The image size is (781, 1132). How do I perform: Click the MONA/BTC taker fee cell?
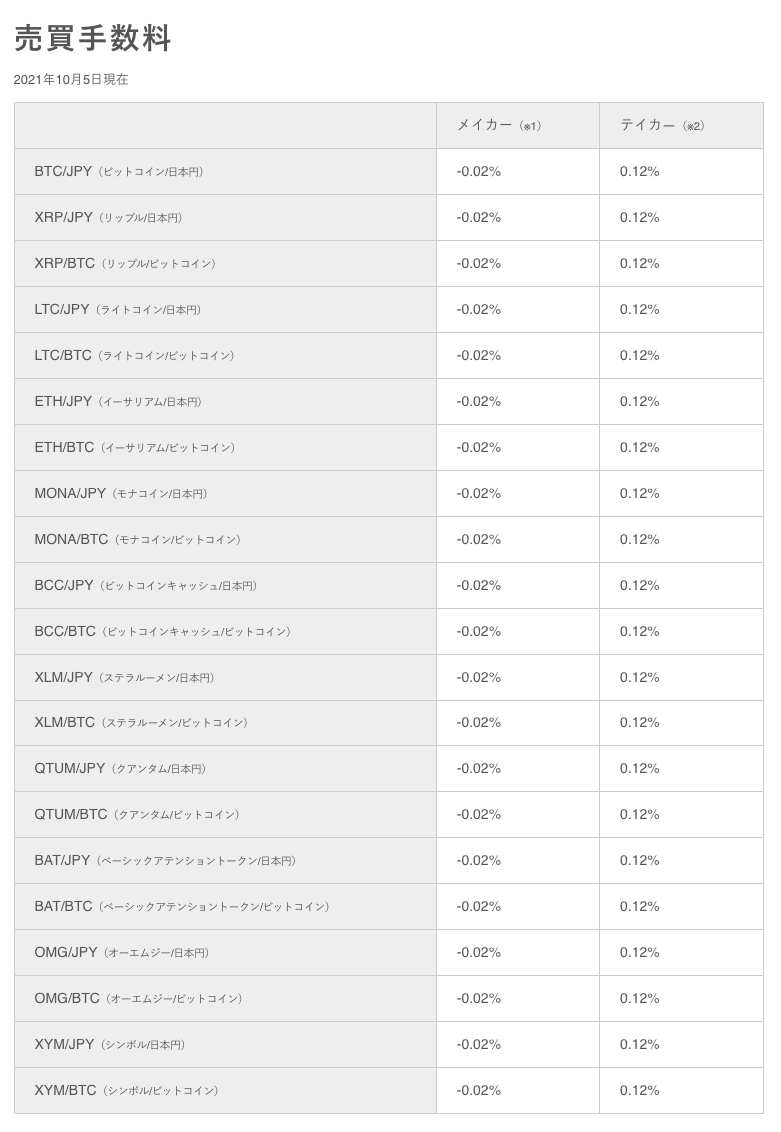681,539
